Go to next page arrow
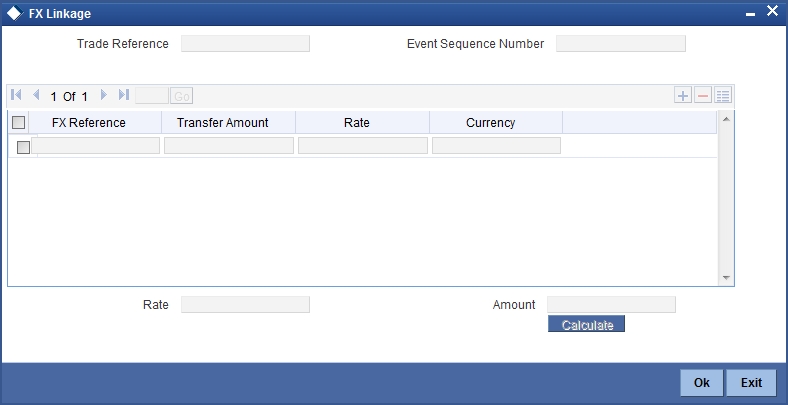The image size is (788, 405). tap(104, 94)
